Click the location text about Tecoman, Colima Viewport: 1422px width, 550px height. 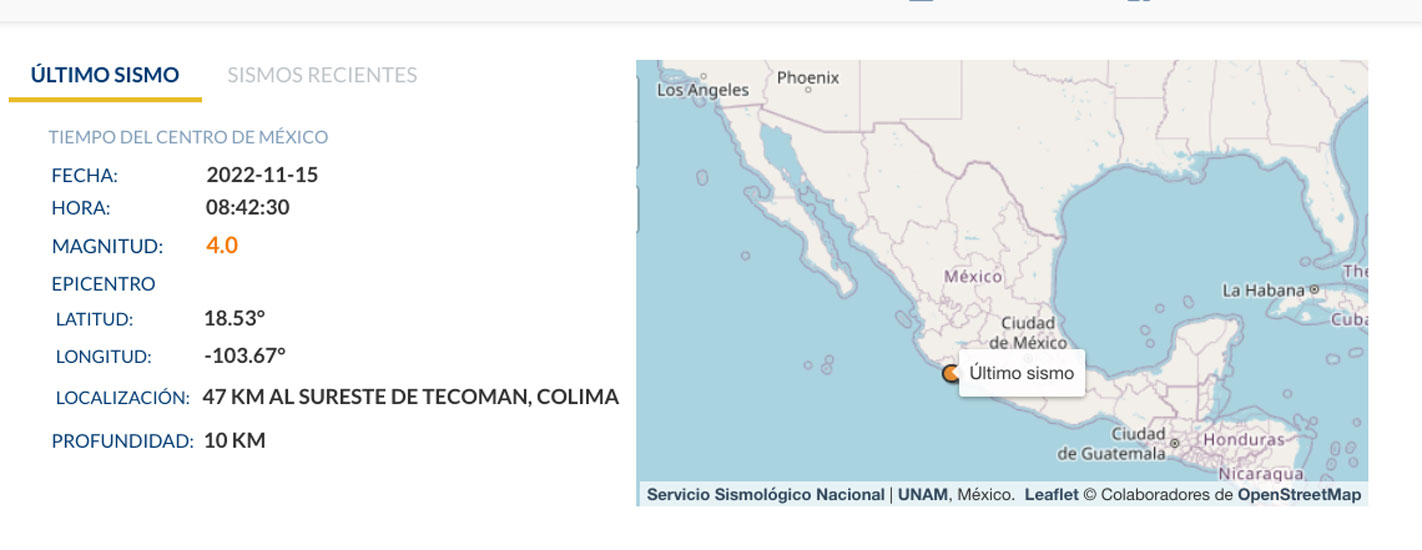411,397
